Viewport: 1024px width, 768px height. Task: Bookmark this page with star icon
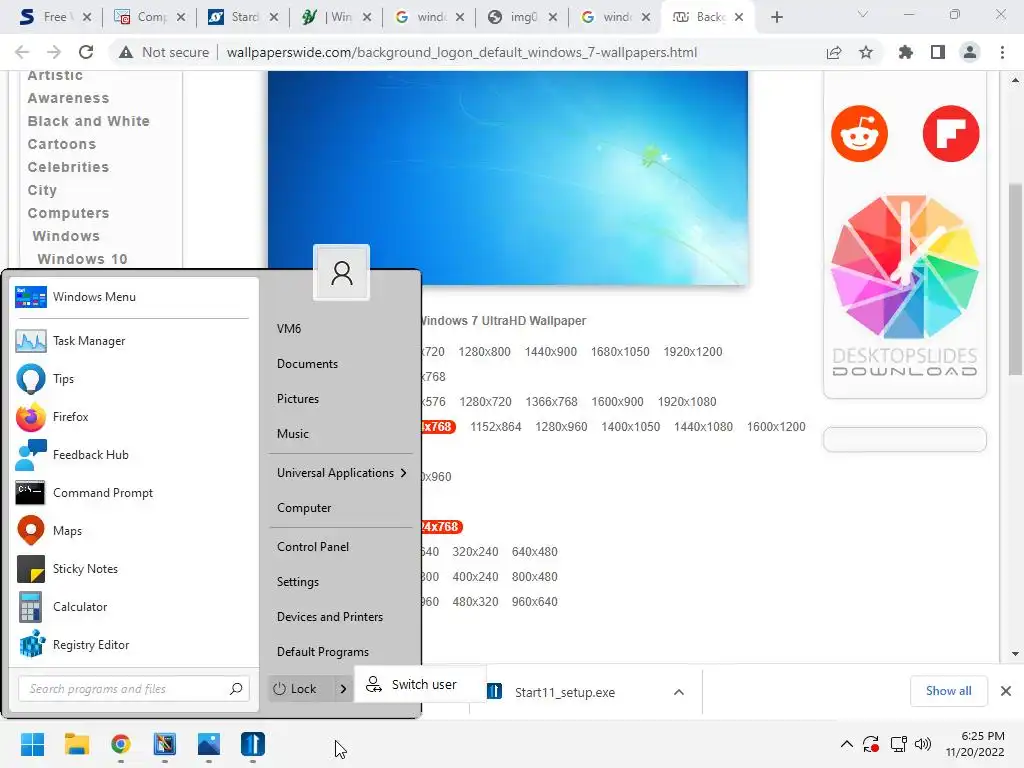866,52
